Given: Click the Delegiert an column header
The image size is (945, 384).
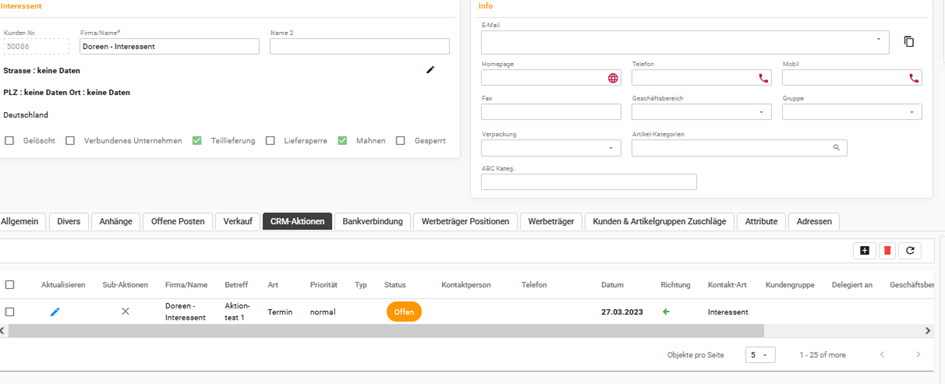Looking at the screenshot, I should [x=852, y=285].
